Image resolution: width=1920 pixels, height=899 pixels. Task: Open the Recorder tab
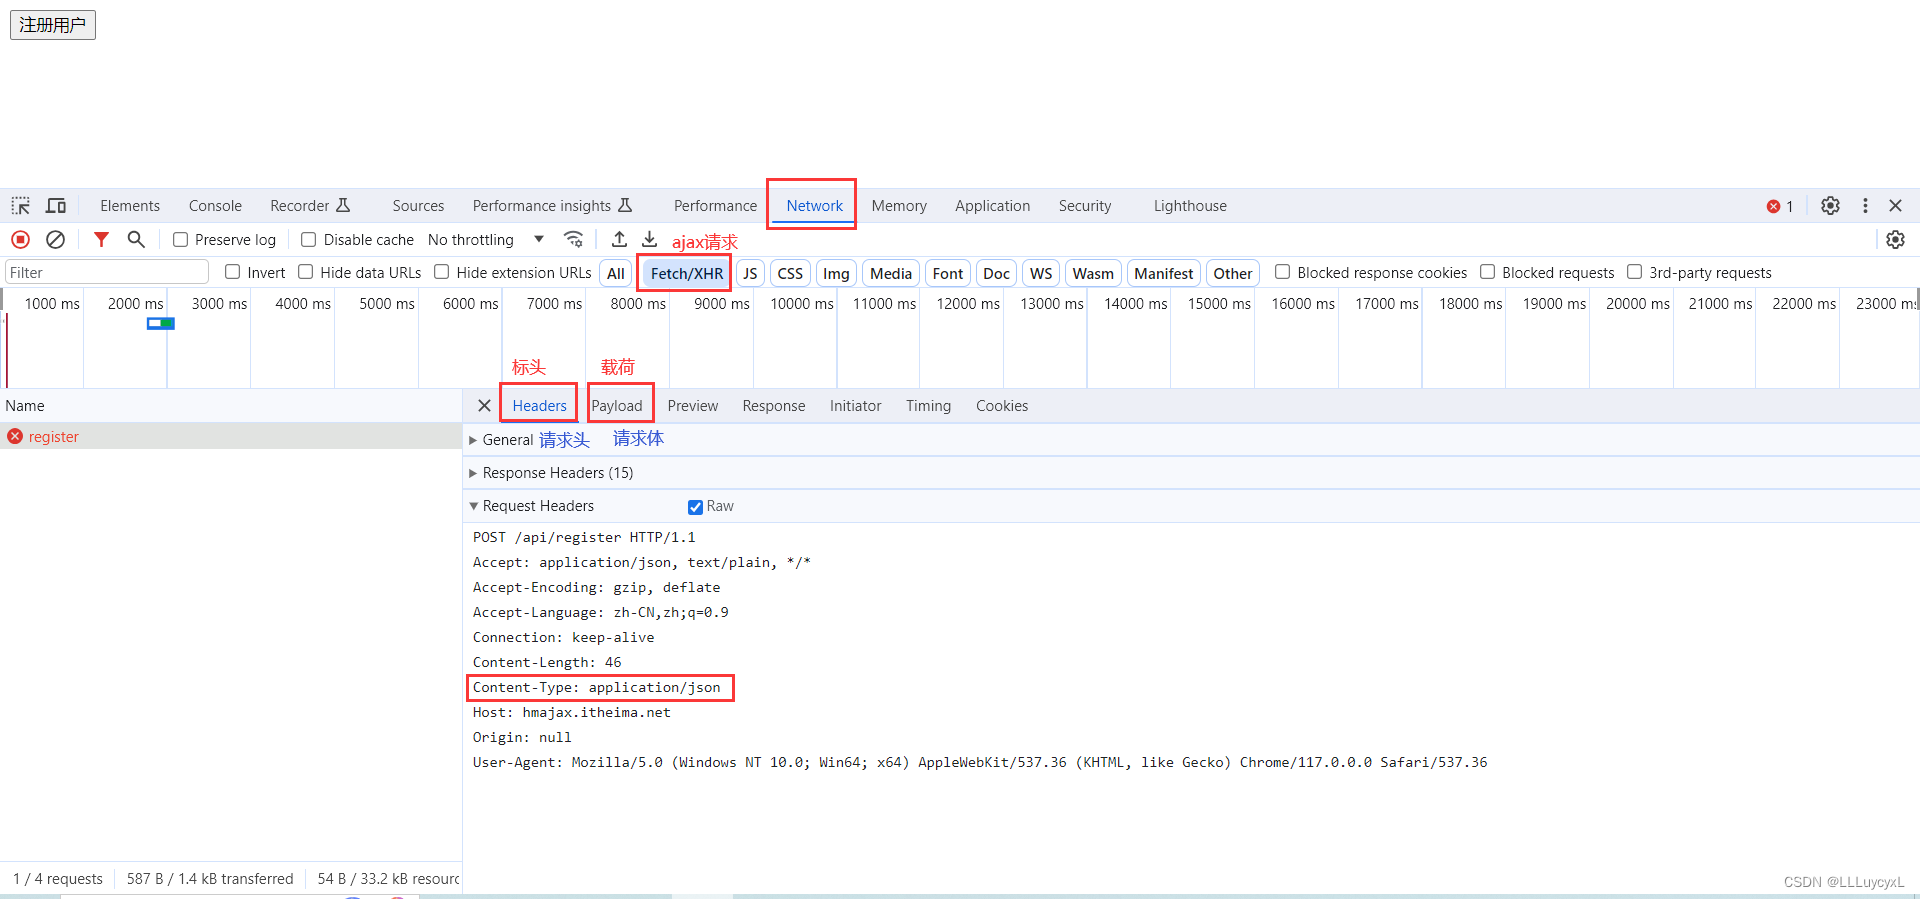[x=310, y=206]
